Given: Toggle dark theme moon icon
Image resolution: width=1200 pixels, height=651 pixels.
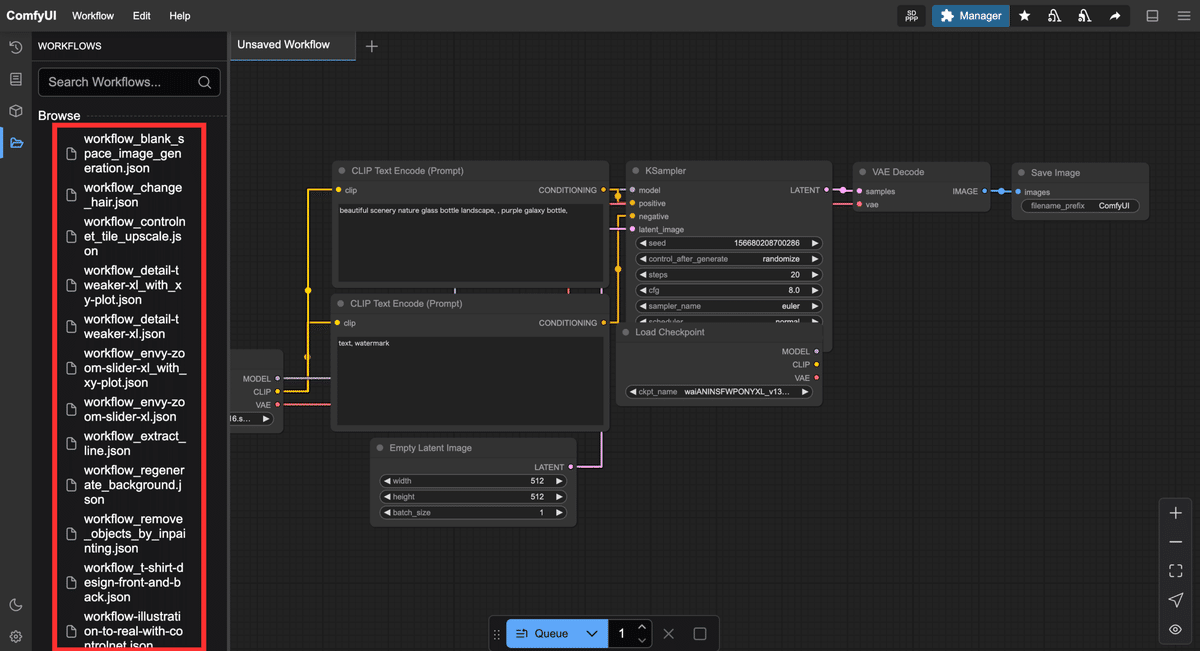Looking at the screenshot, I should pos(16,604).
